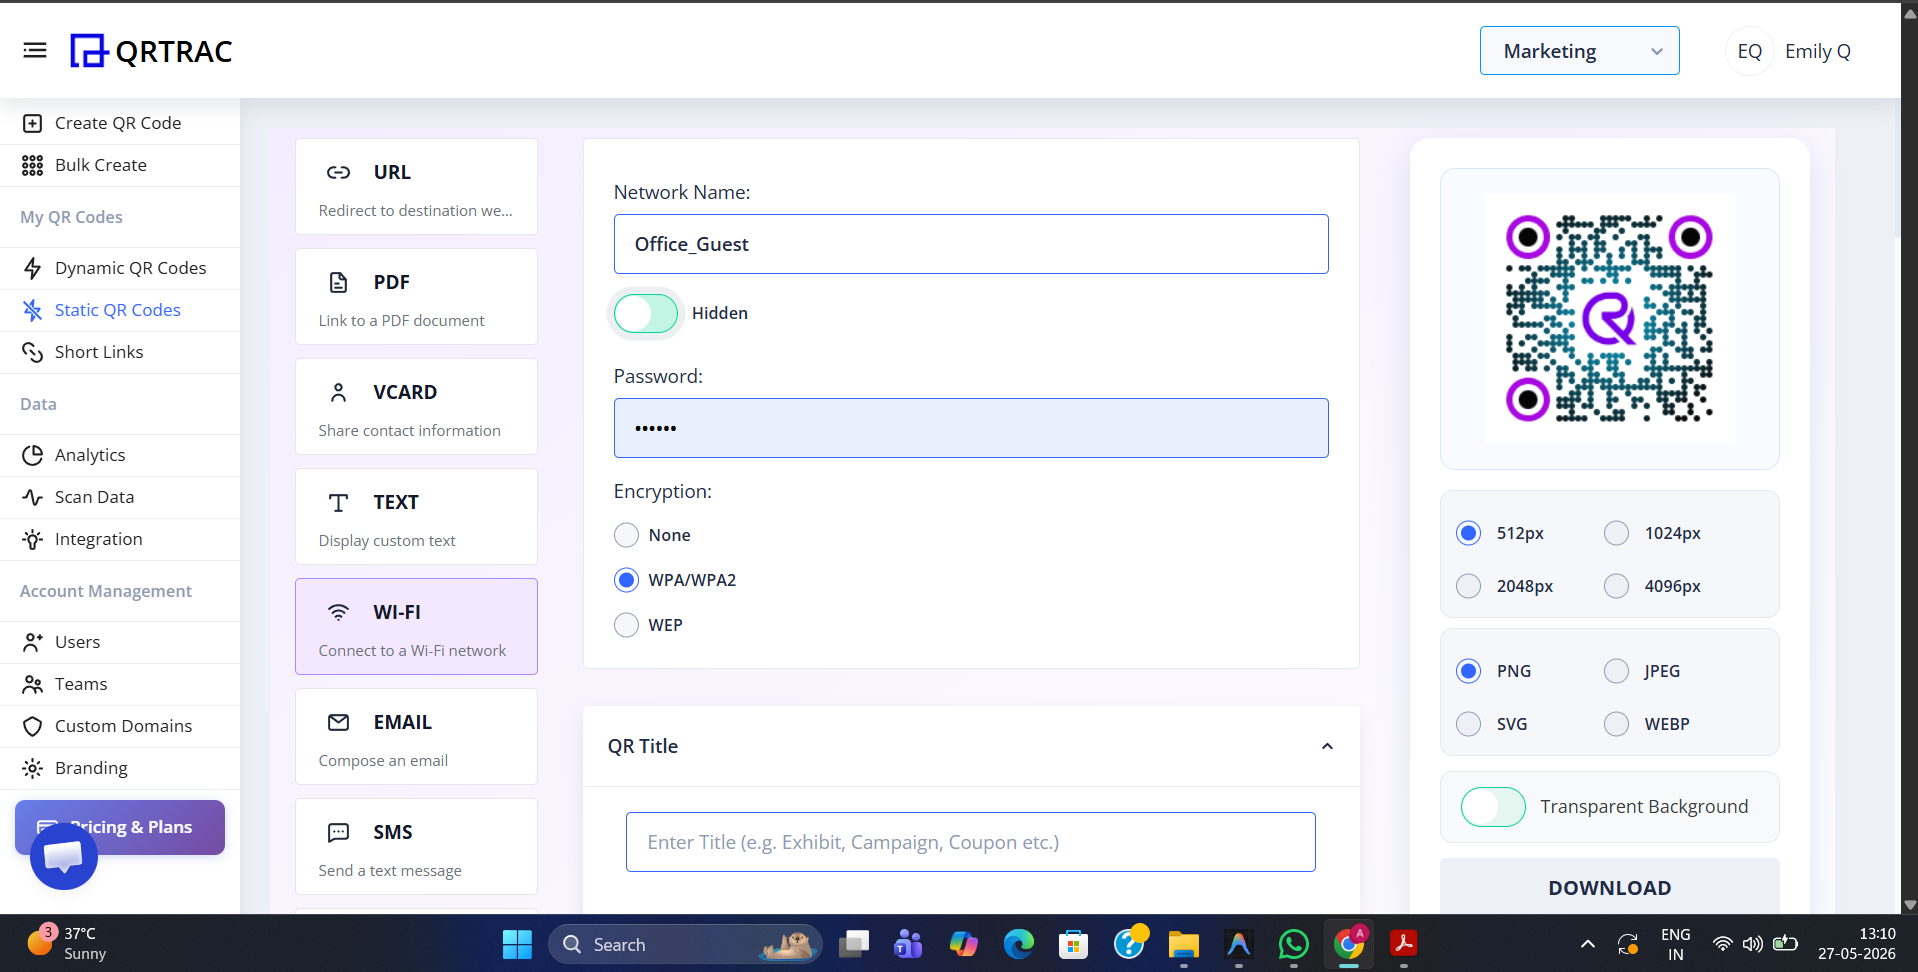Viewport: 1918px width, 972px height.
Task: Open Pricing & Plans
Action: [x=120, y=827]
